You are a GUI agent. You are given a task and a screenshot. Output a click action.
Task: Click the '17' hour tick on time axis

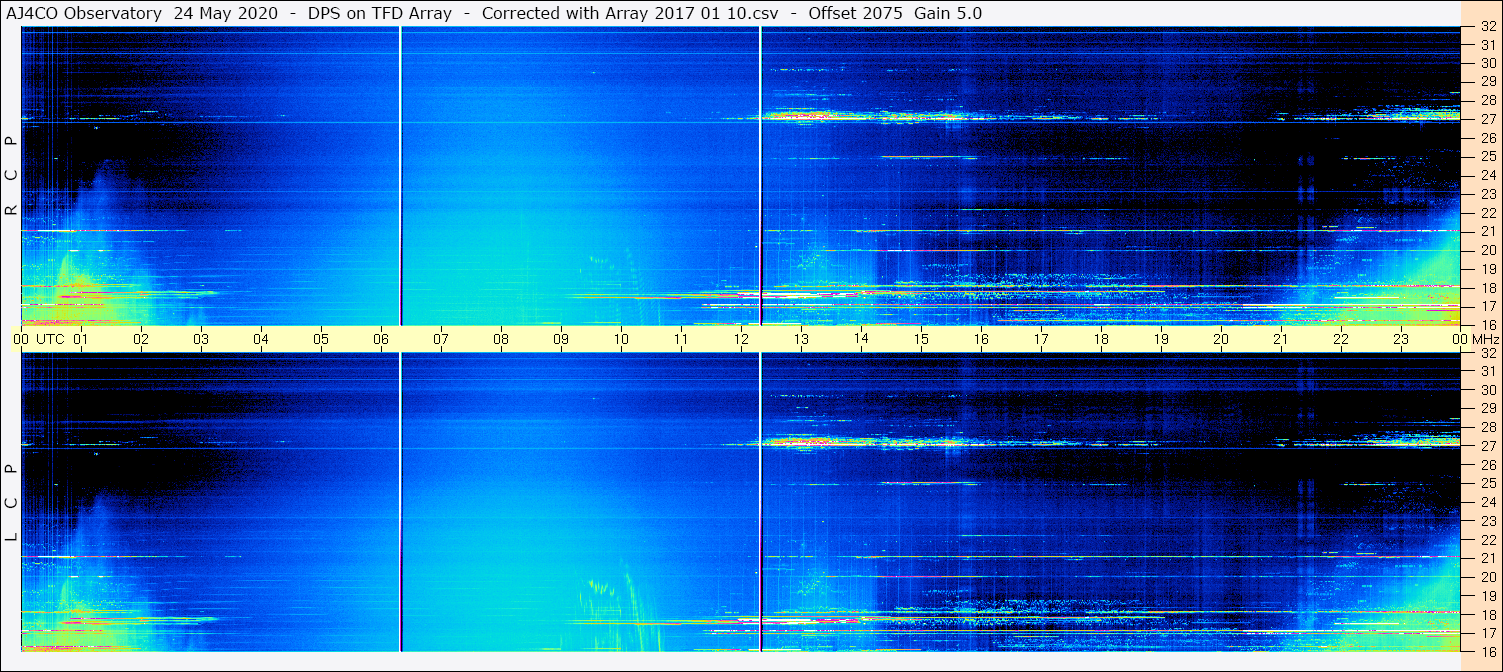coord(1041,339)
